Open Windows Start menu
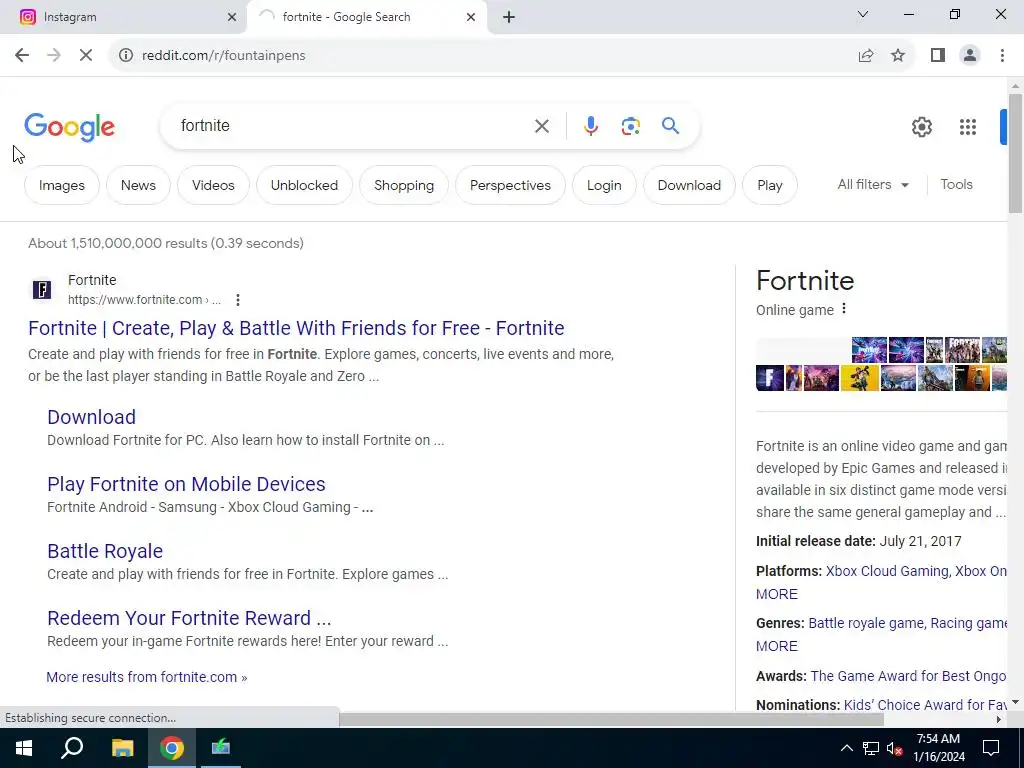1024x768 pixels. (x=24, y=748)
